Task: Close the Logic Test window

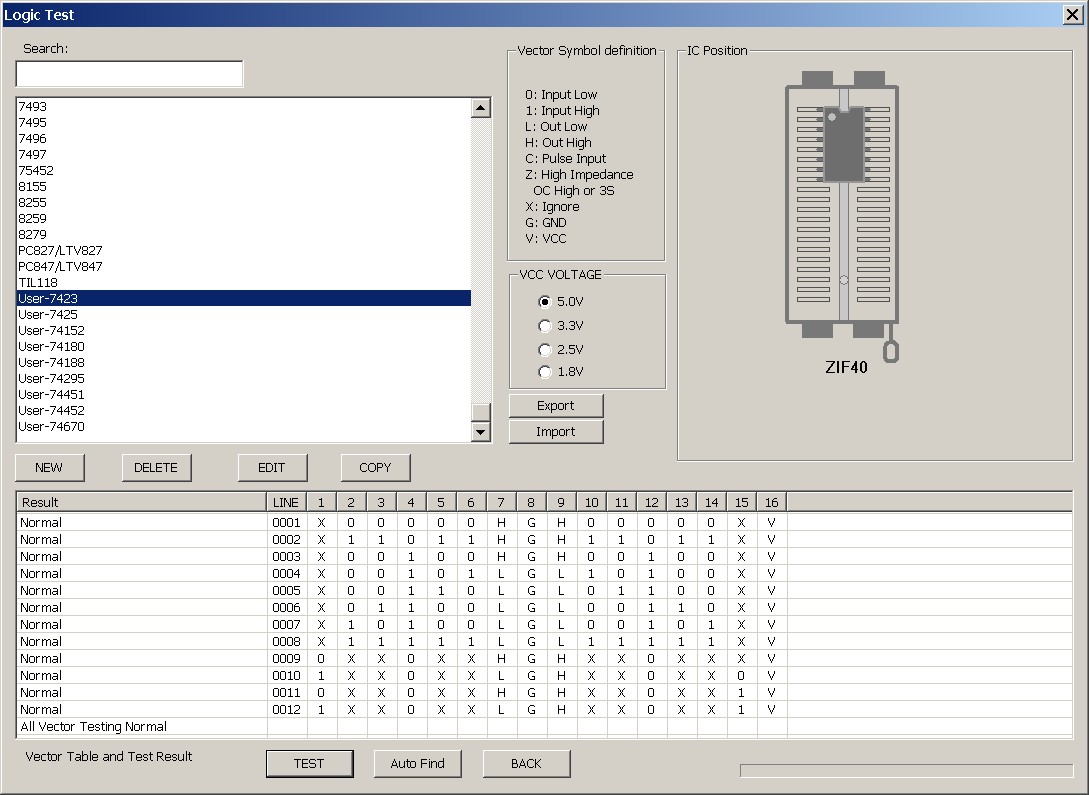Action: point(1071,14)
